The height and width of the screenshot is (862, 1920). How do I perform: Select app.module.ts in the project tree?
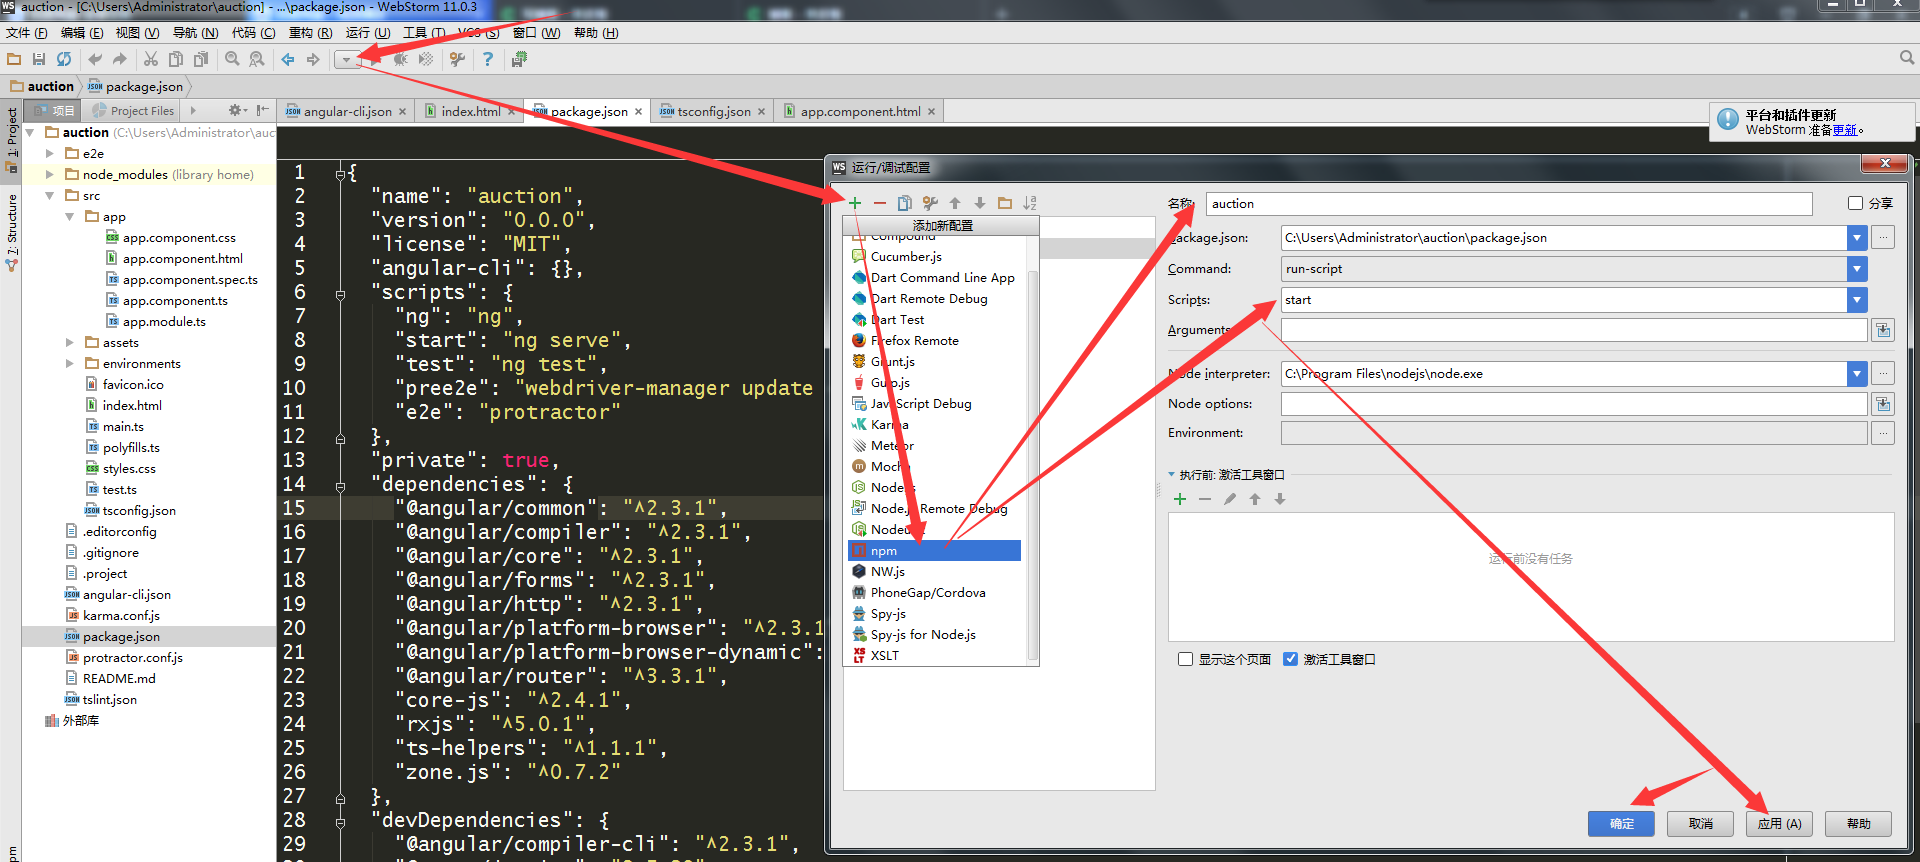click(x=164, y=321)
